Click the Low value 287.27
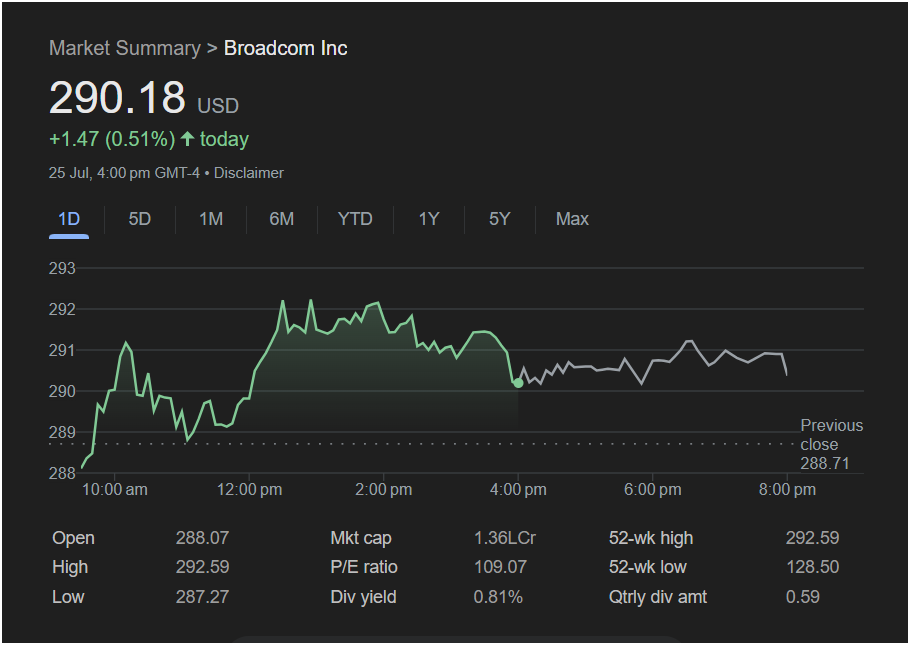The height and width of the screenshot is (645, 910). point(202,597)
